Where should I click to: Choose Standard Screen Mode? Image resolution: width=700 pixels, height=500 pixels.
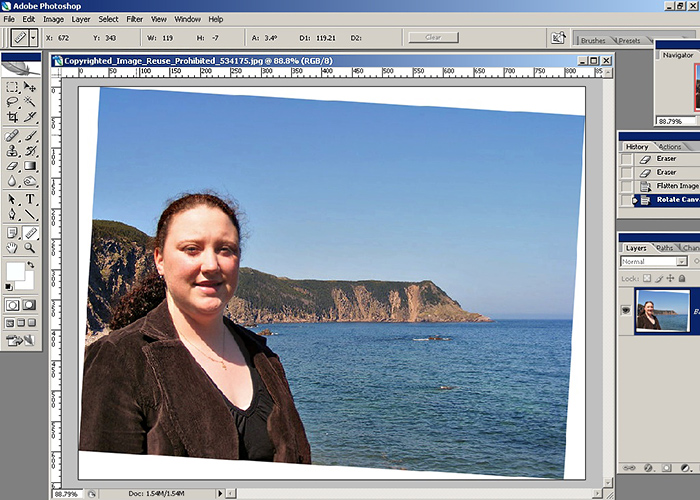click(x=10, y=322)
